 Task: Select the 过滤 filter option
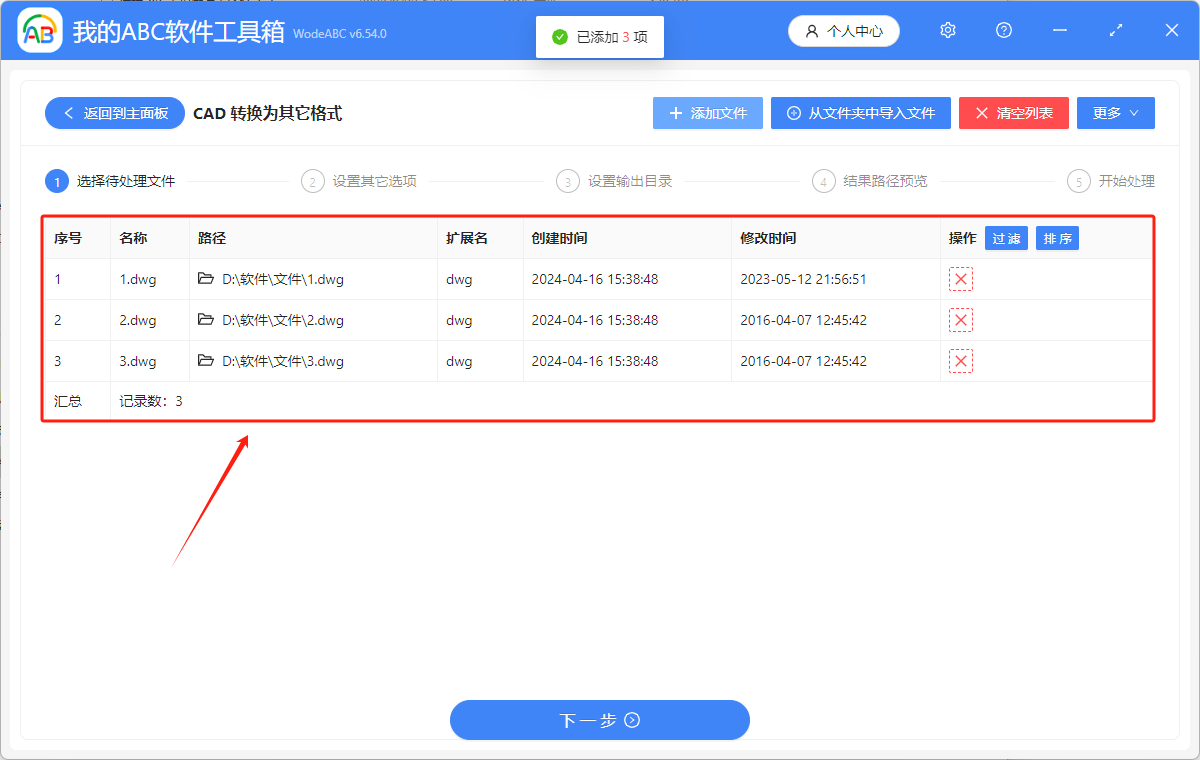pyautogui.click(x=1006, y=238)
